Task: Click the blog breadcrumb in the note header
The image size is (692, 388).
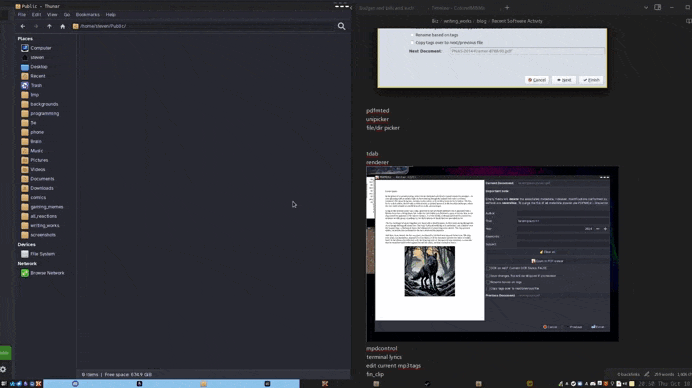Action: 481,21
